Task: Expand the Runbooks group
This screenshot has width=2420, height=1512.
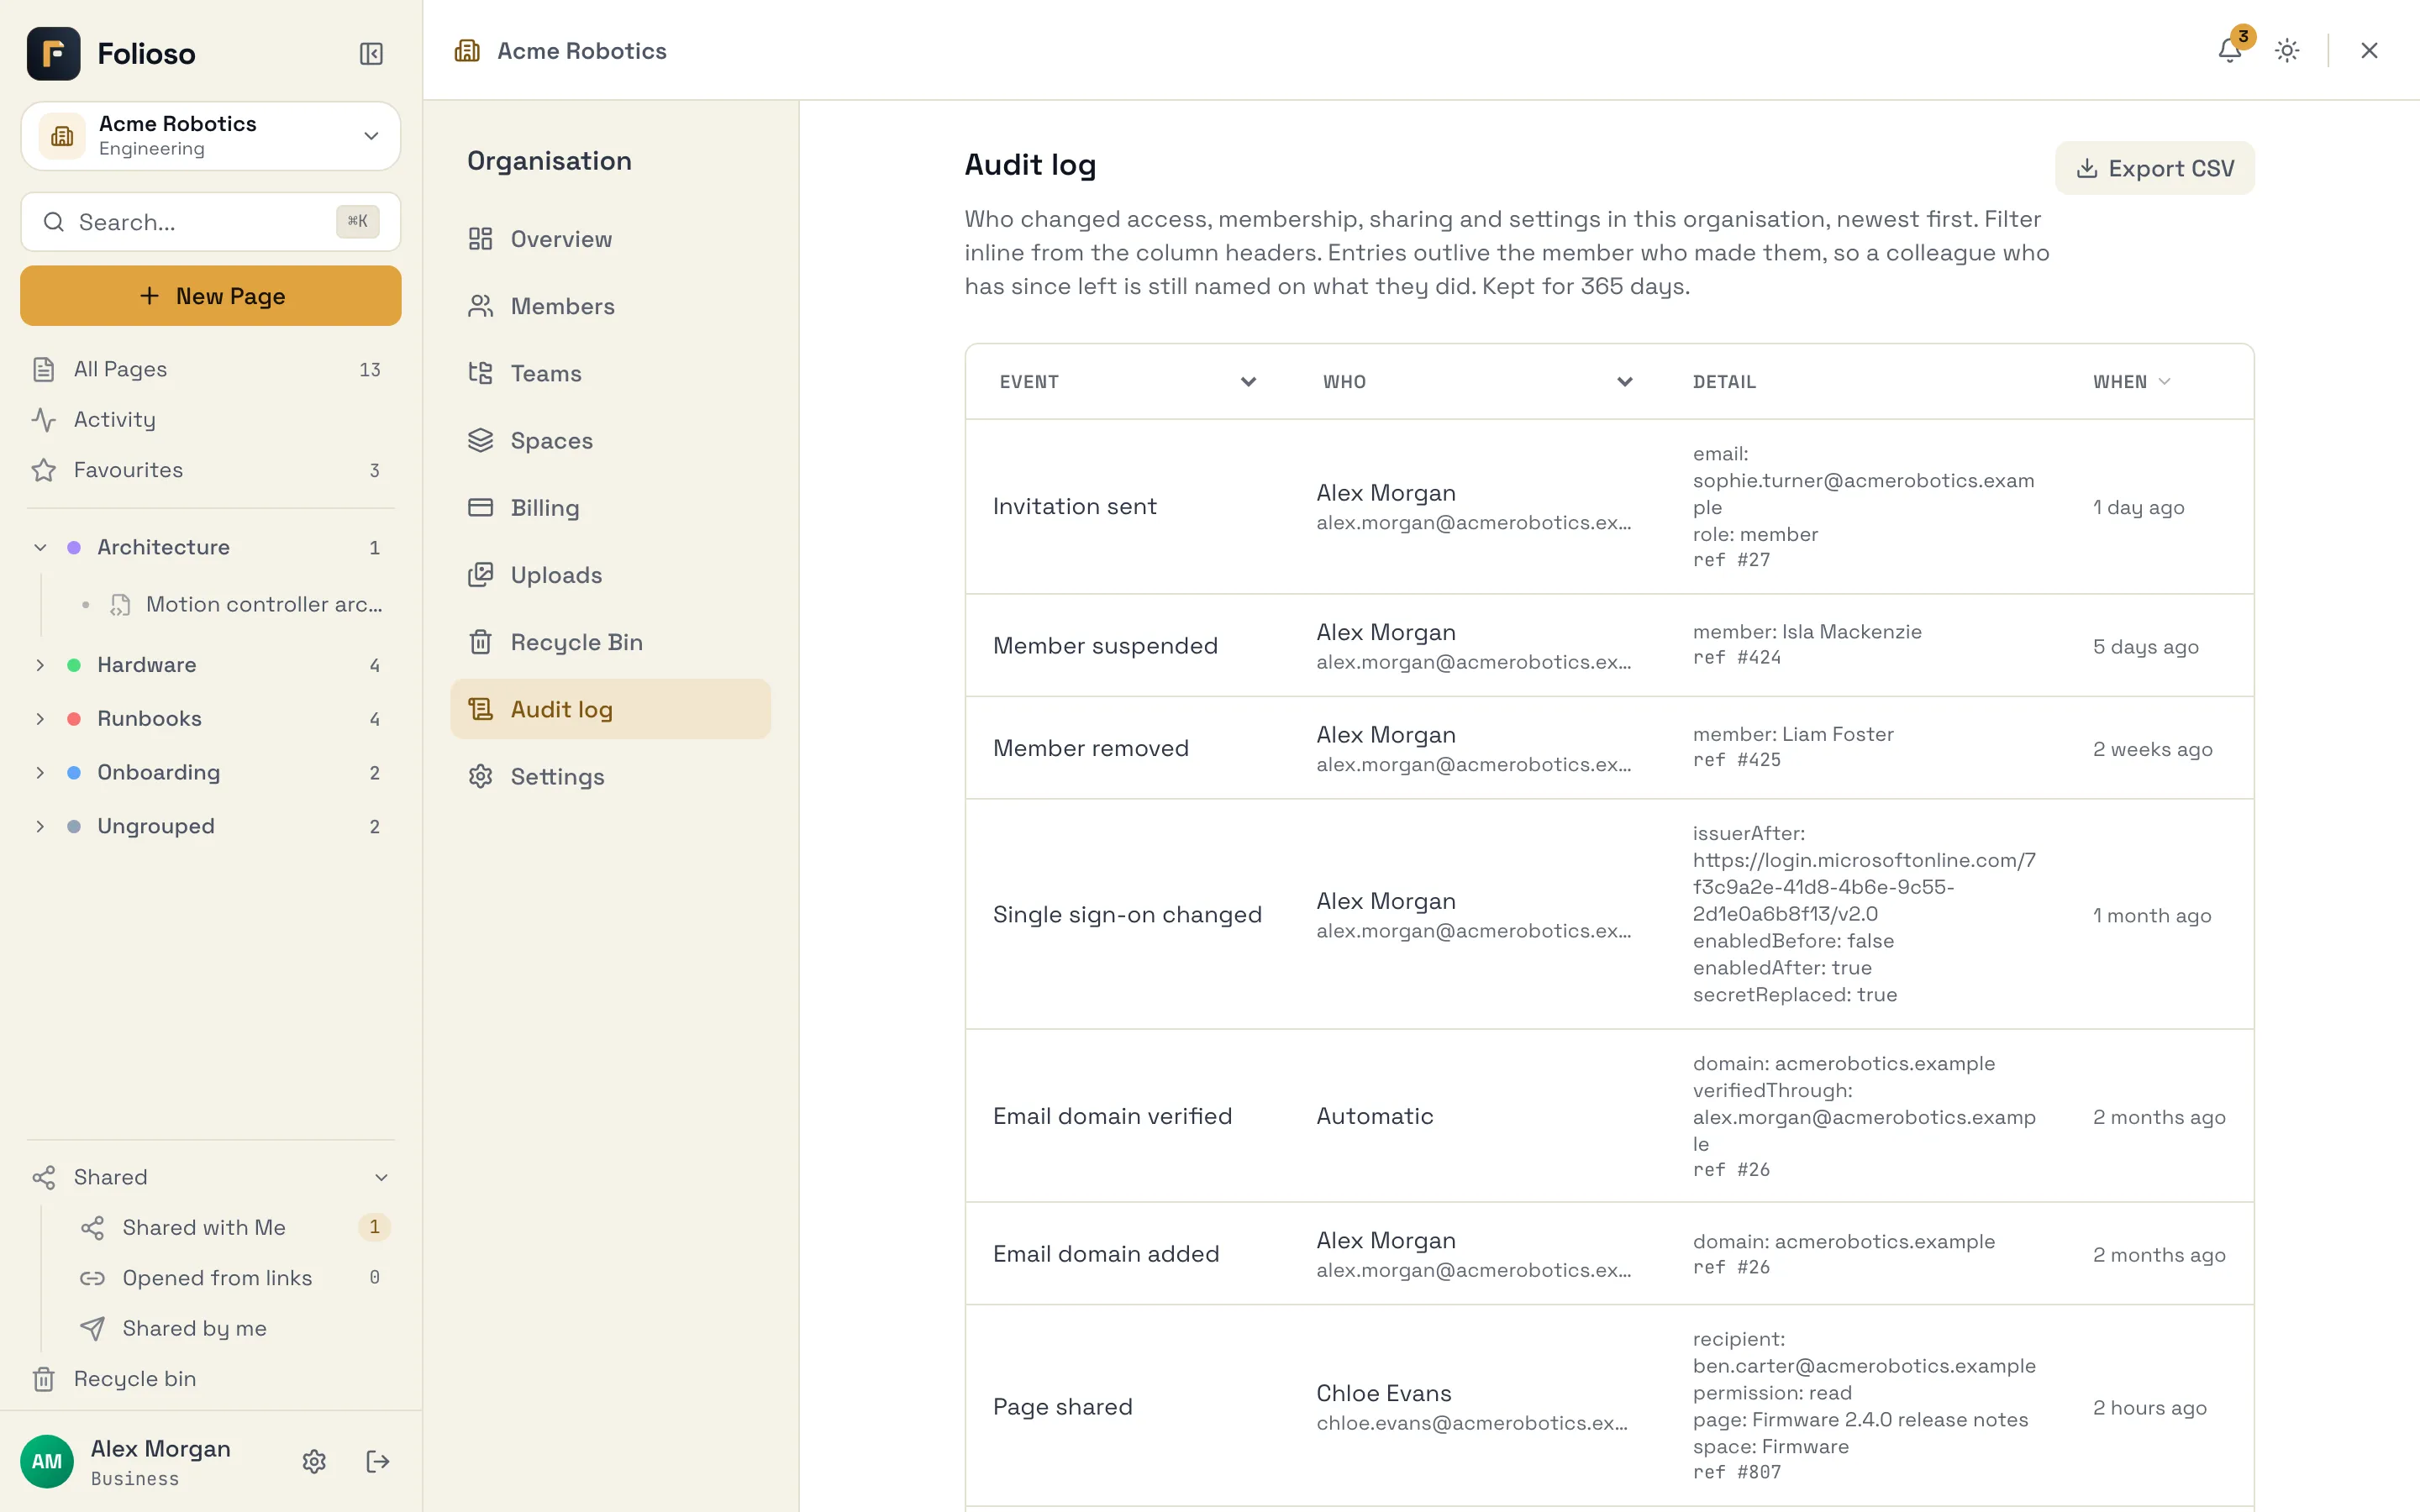Action: click(x=40, y=718)
